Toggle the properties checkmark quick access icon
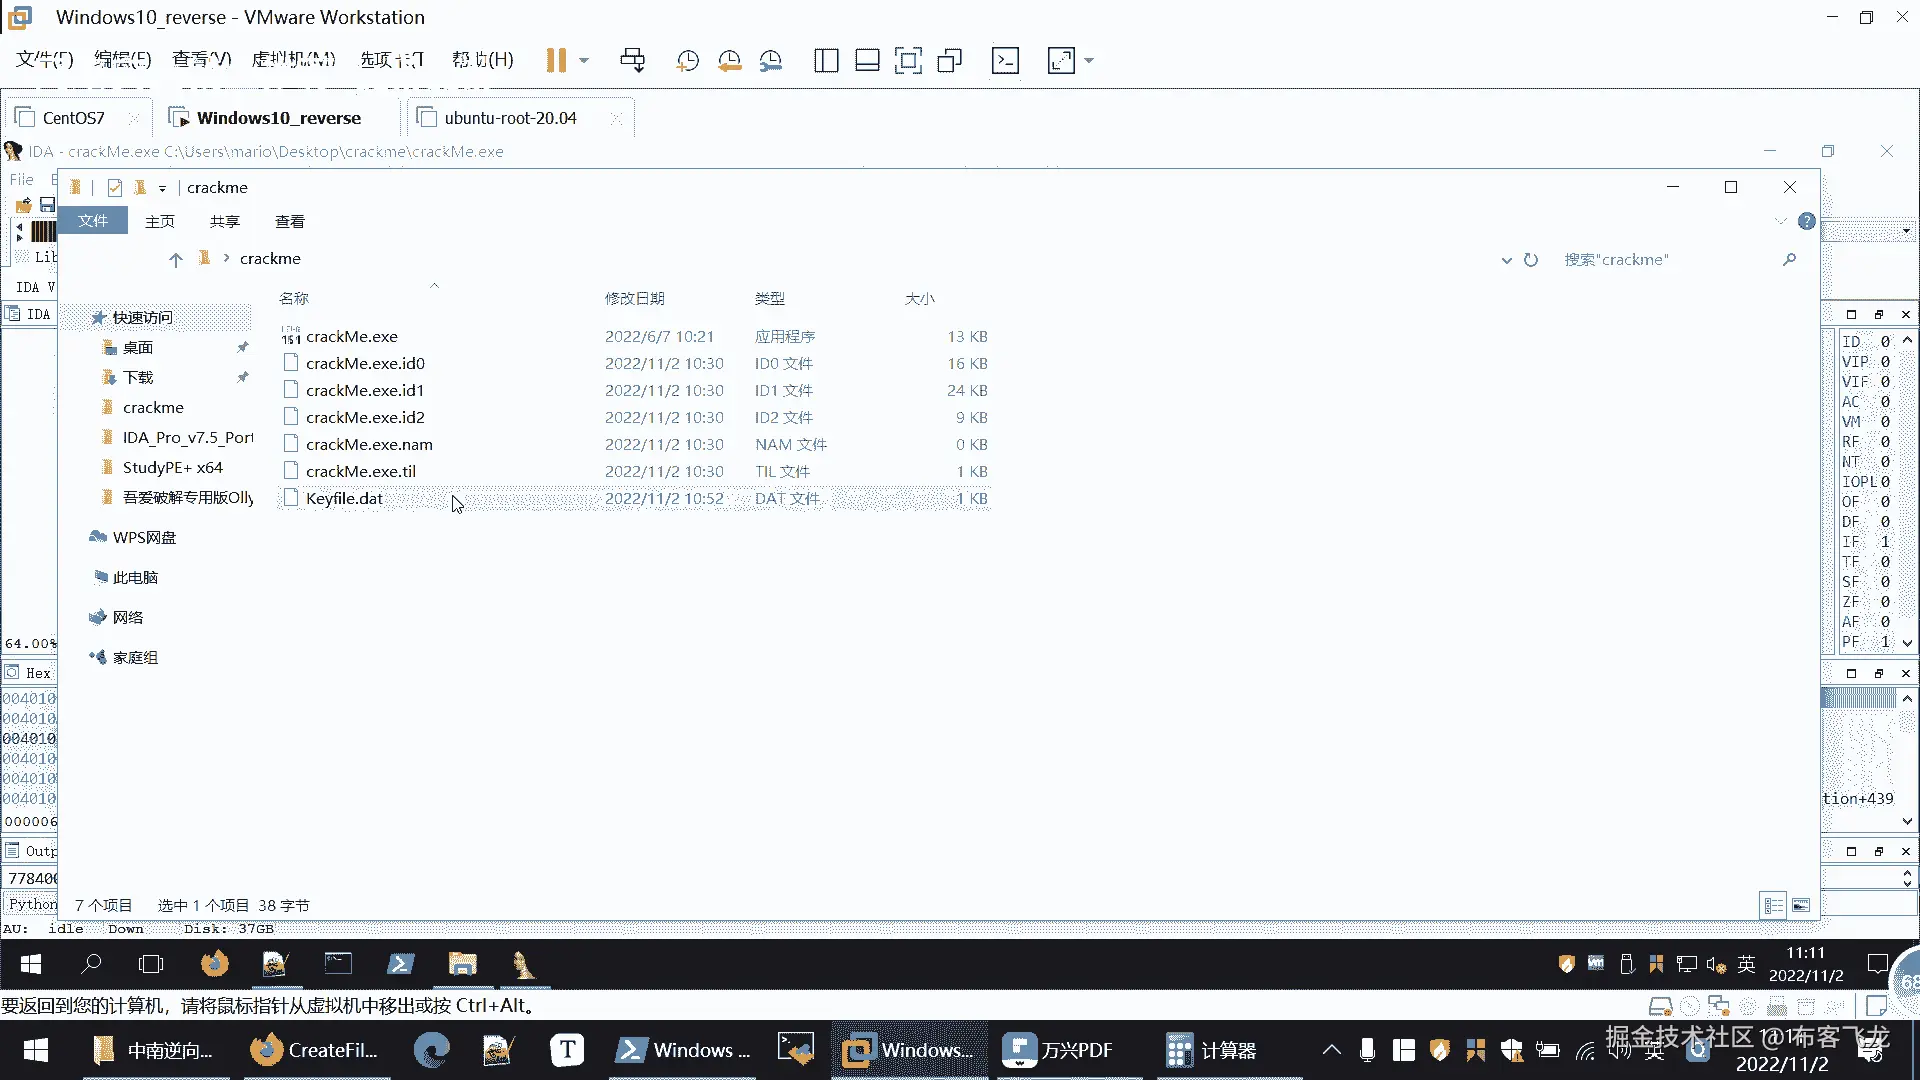Image resolution: width=1920 pixels, height=1080 pixels. (115, 188)
